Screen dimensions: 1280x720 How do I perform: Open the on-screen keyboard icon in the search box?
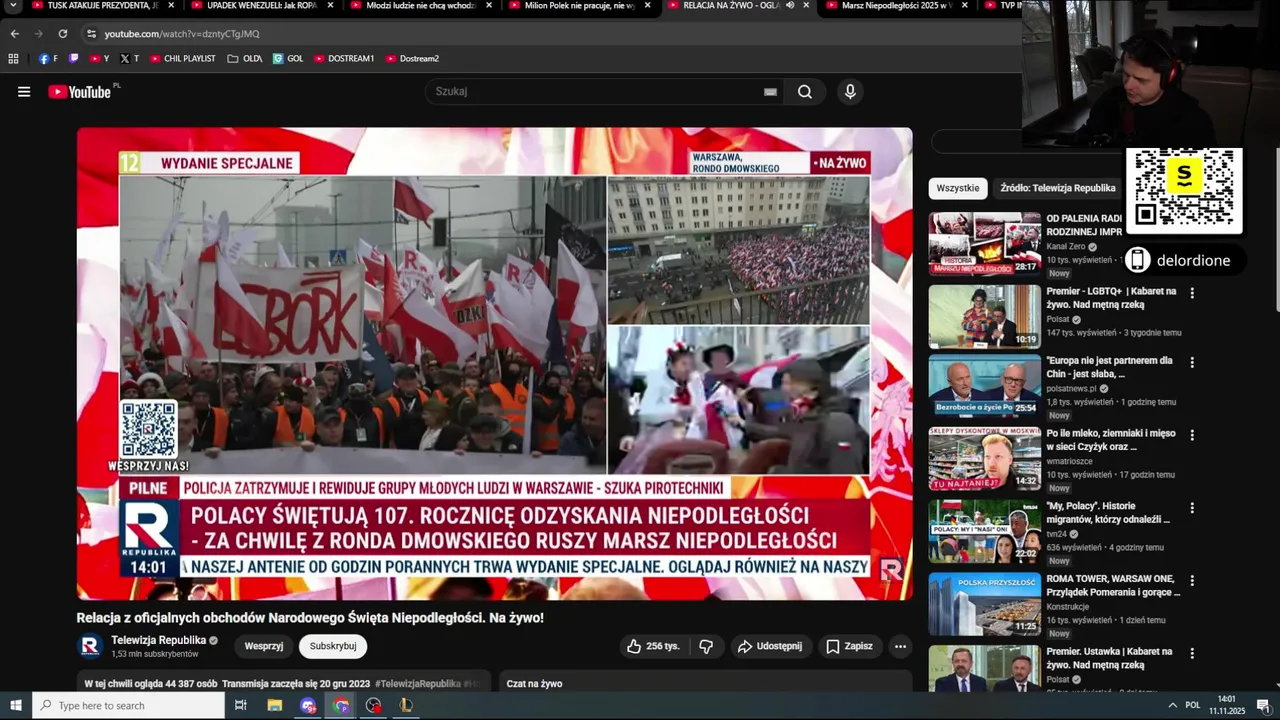tap(770, 92)
